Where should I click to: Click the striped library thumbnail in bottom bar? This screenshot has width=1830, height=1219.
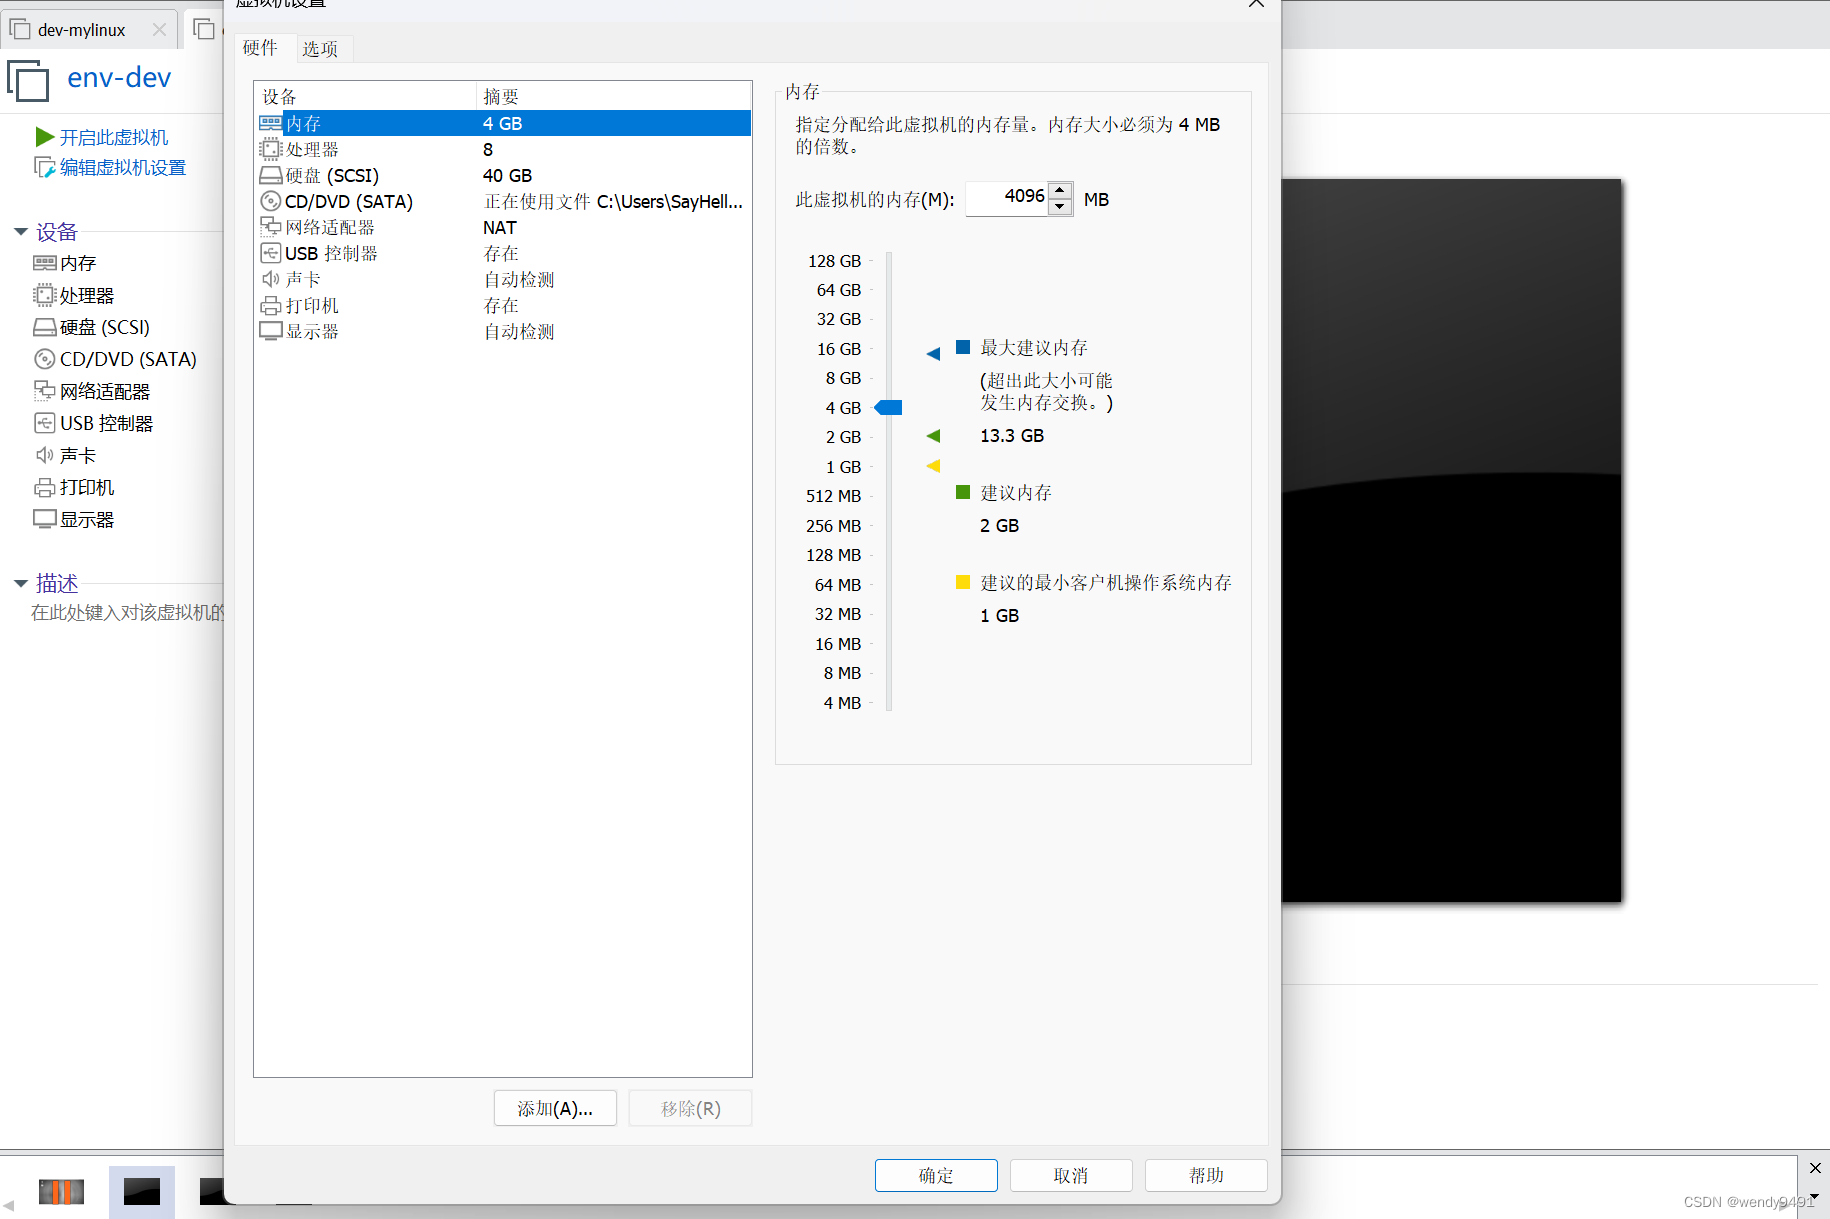click(x=61, y=1191)
